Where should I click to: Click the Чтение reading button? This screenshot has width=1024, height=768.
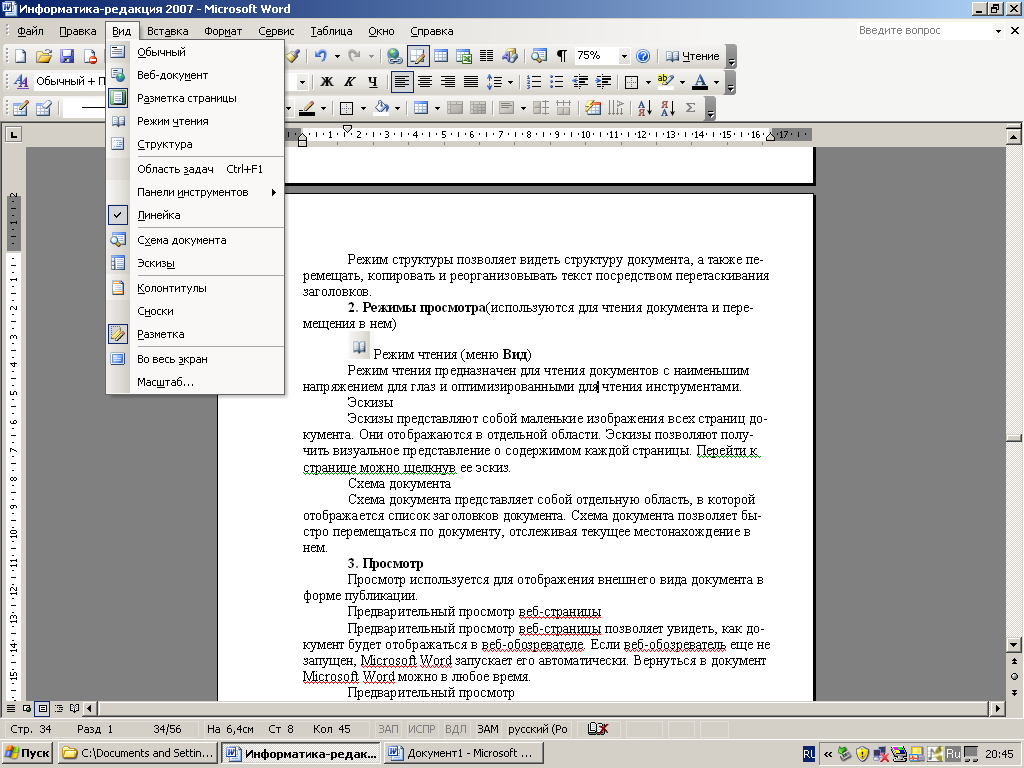click(x=692, y=56)
